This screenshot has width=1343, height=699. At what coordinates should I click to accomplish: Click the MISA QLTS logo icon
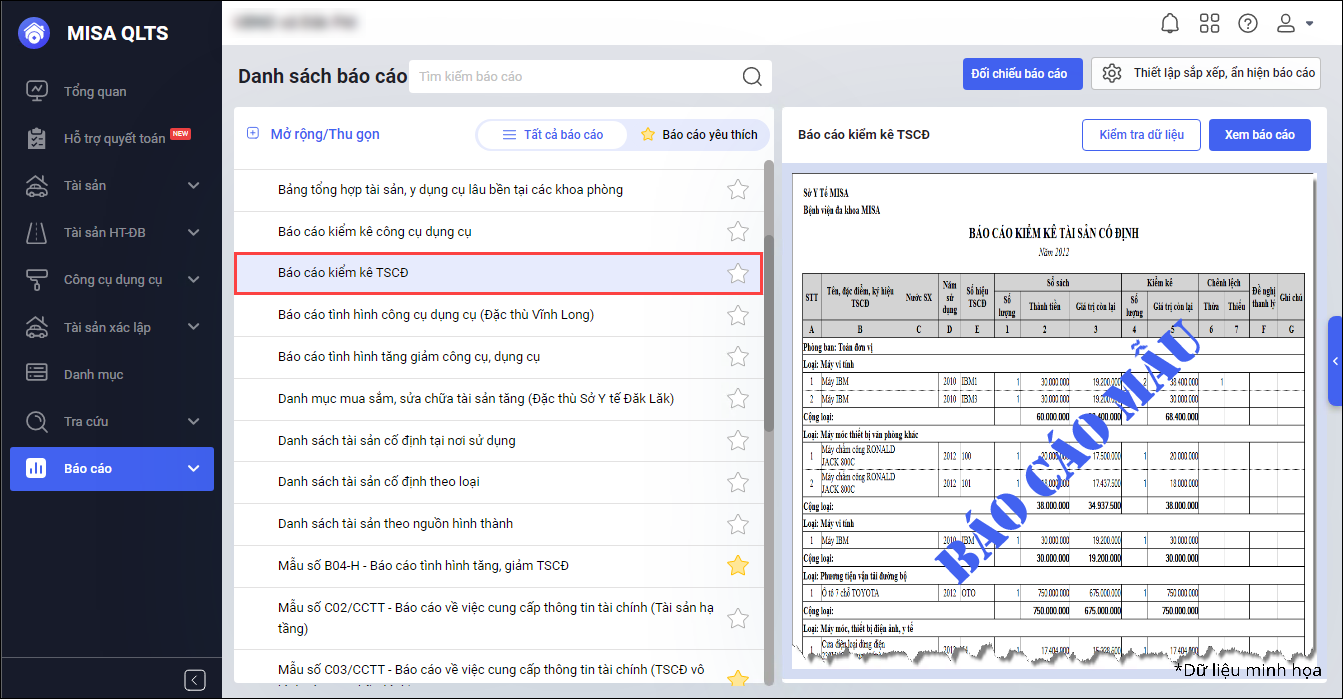[x=34, y=33]
